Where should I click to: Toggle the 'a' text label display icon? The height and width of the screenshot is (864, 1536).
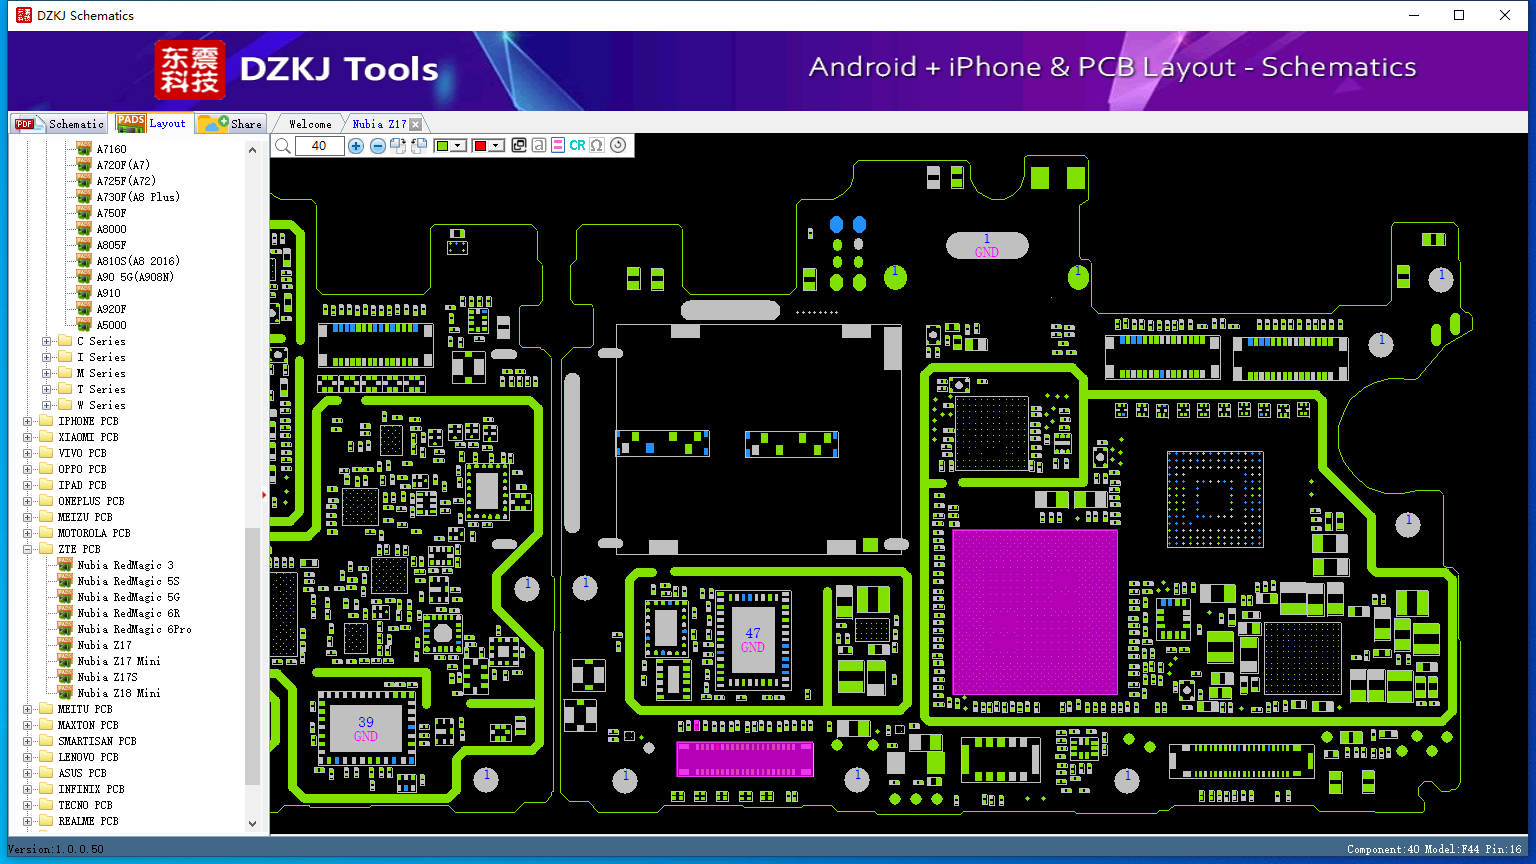(539, 146)
